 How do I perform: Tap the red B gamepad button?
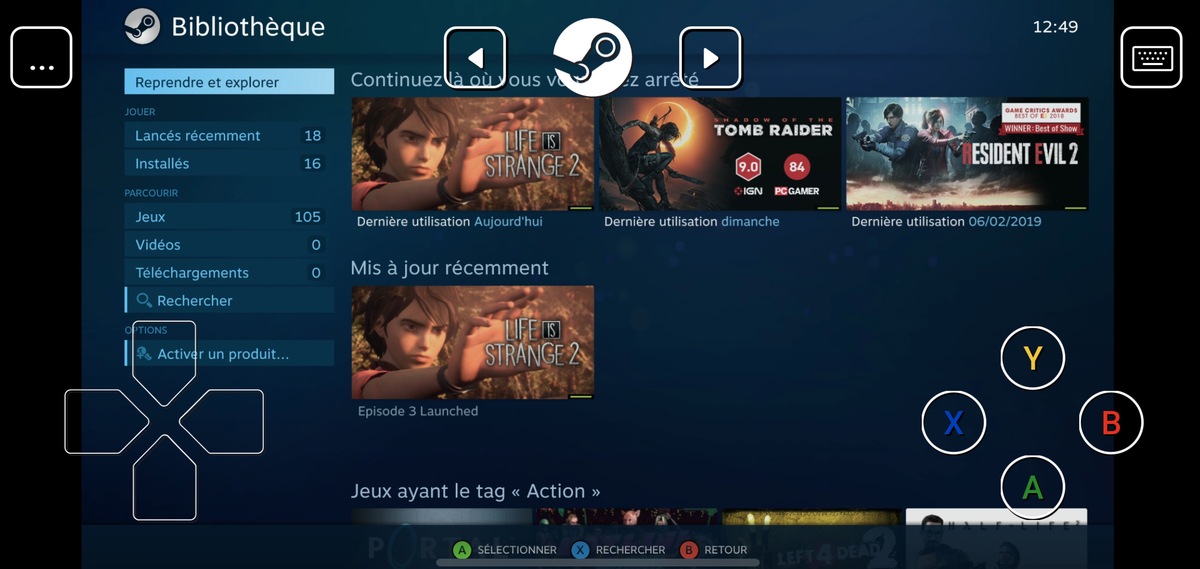[1111, 422]
